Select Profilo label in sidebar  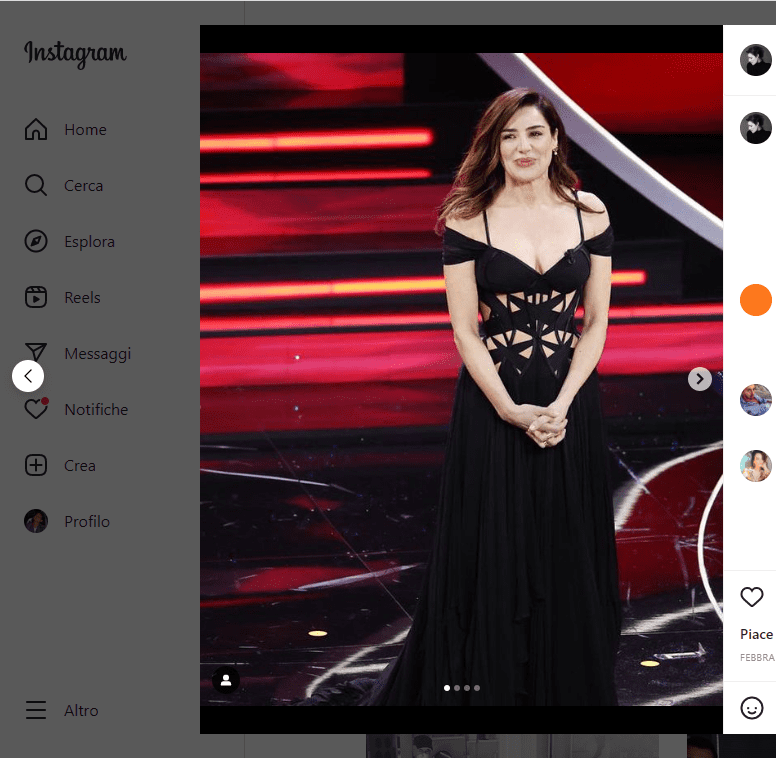(87, 521)
